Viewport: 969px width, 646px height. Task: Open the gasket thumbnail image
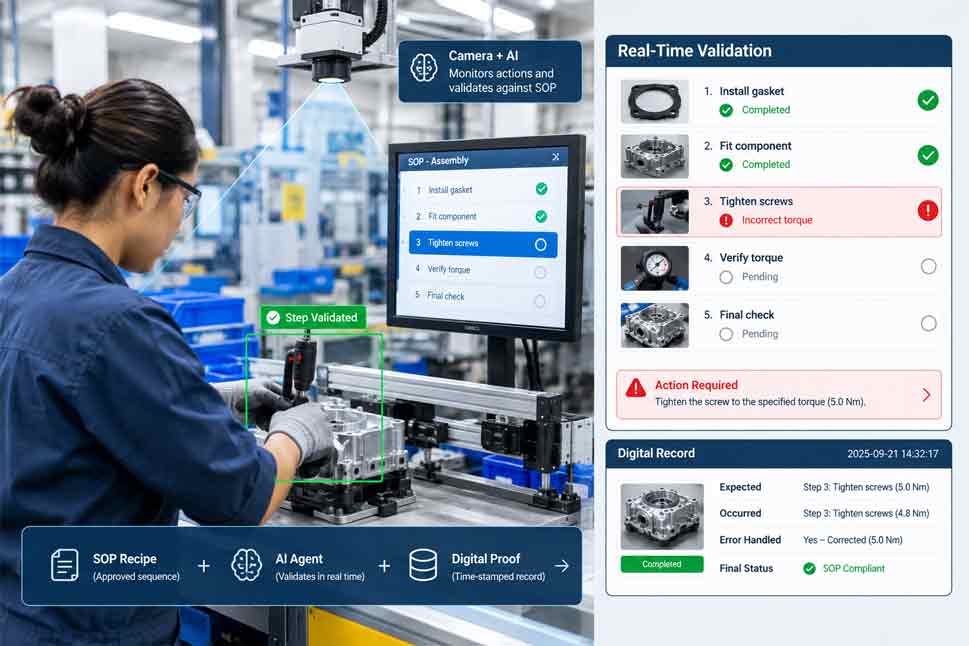654,101
